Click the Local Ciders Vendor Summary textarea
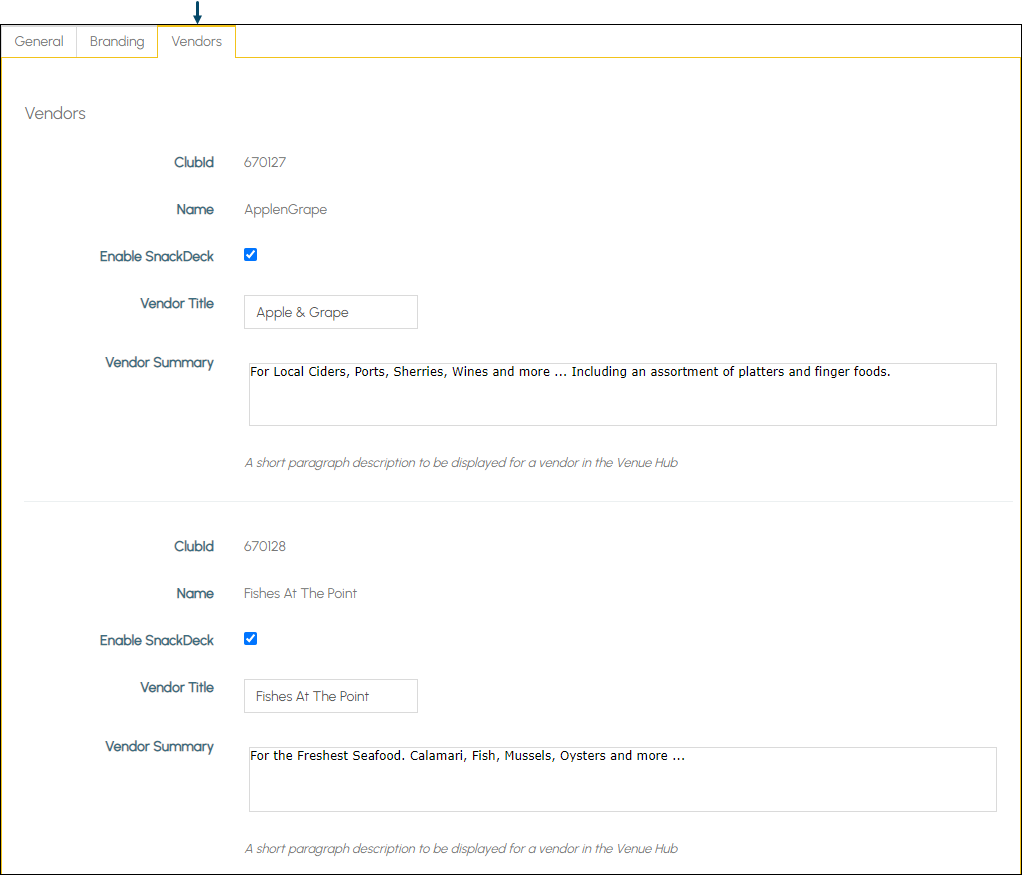Image resolution: width=1022 pixels, height=875 pixels. coord(622,394)
